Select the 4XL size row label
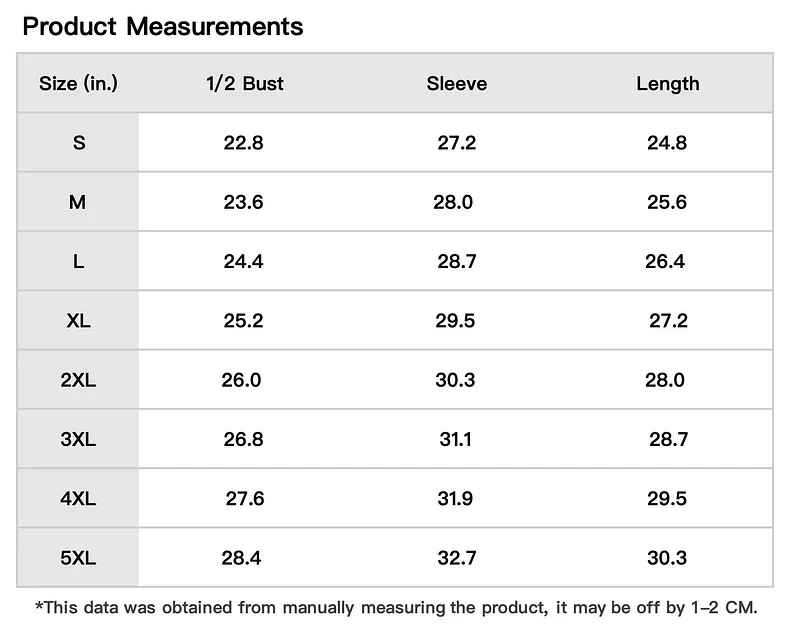The height and width of the screenshot is (633, 790). point(78,499)
